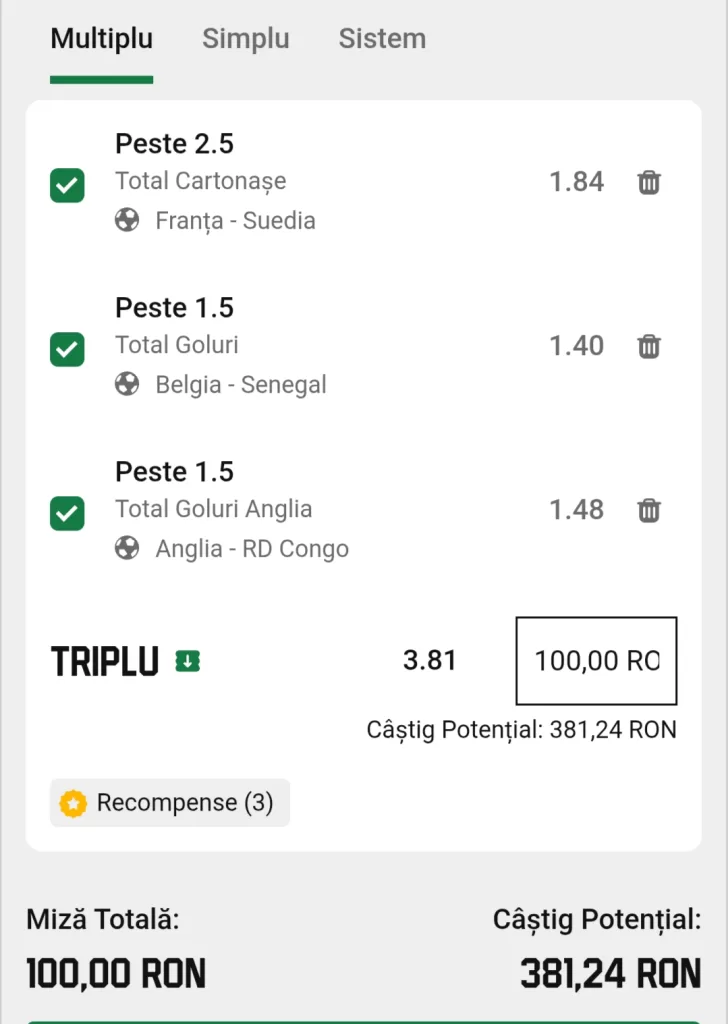Click the 100,00 RON stake input field
Image resolution: width=728 pixels, height=1024 pixels.
pos(596,661)
